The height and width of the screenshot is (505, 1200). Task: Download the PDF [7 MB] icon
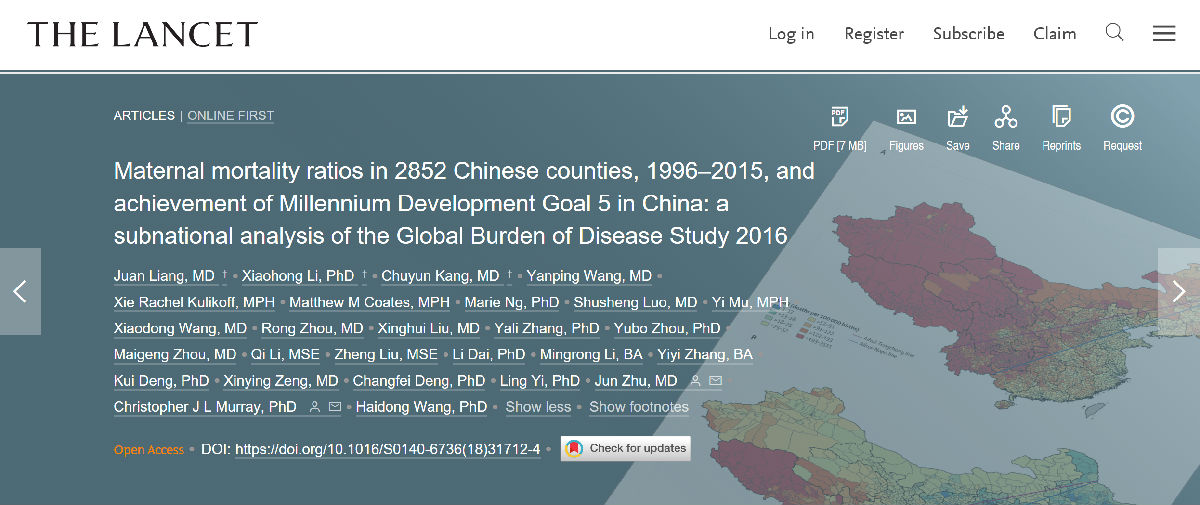[840, 117]
